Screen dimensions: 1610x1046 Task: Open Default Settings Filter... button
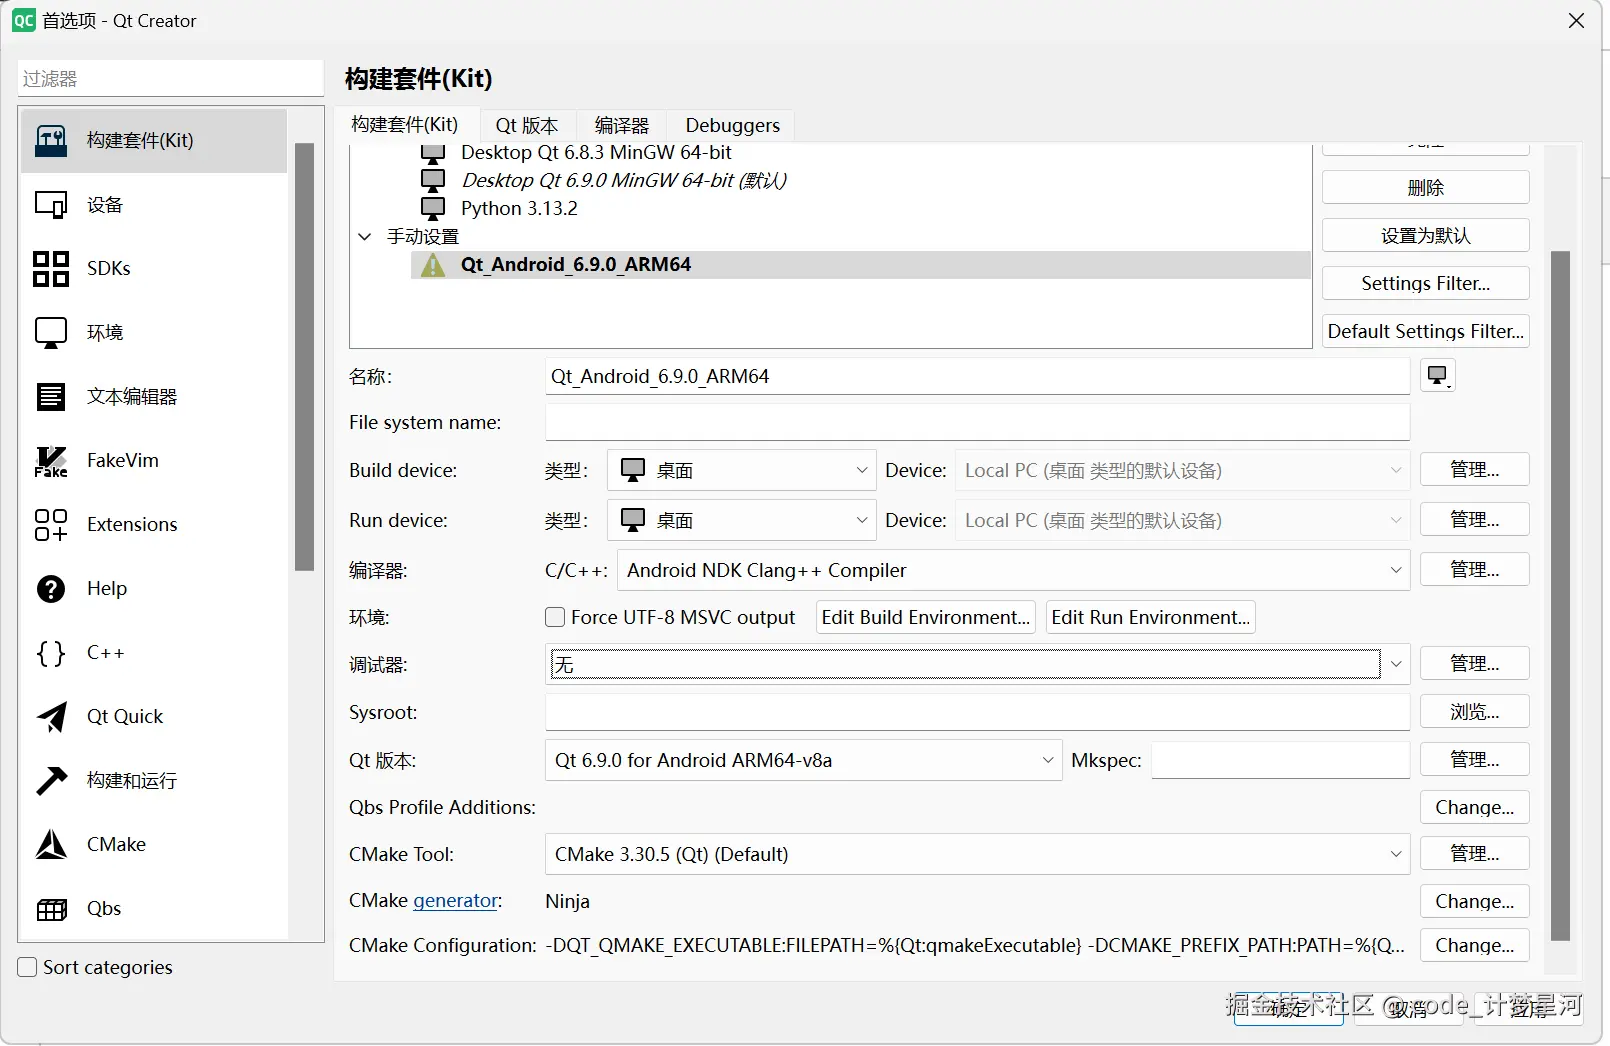[1425, 331]
